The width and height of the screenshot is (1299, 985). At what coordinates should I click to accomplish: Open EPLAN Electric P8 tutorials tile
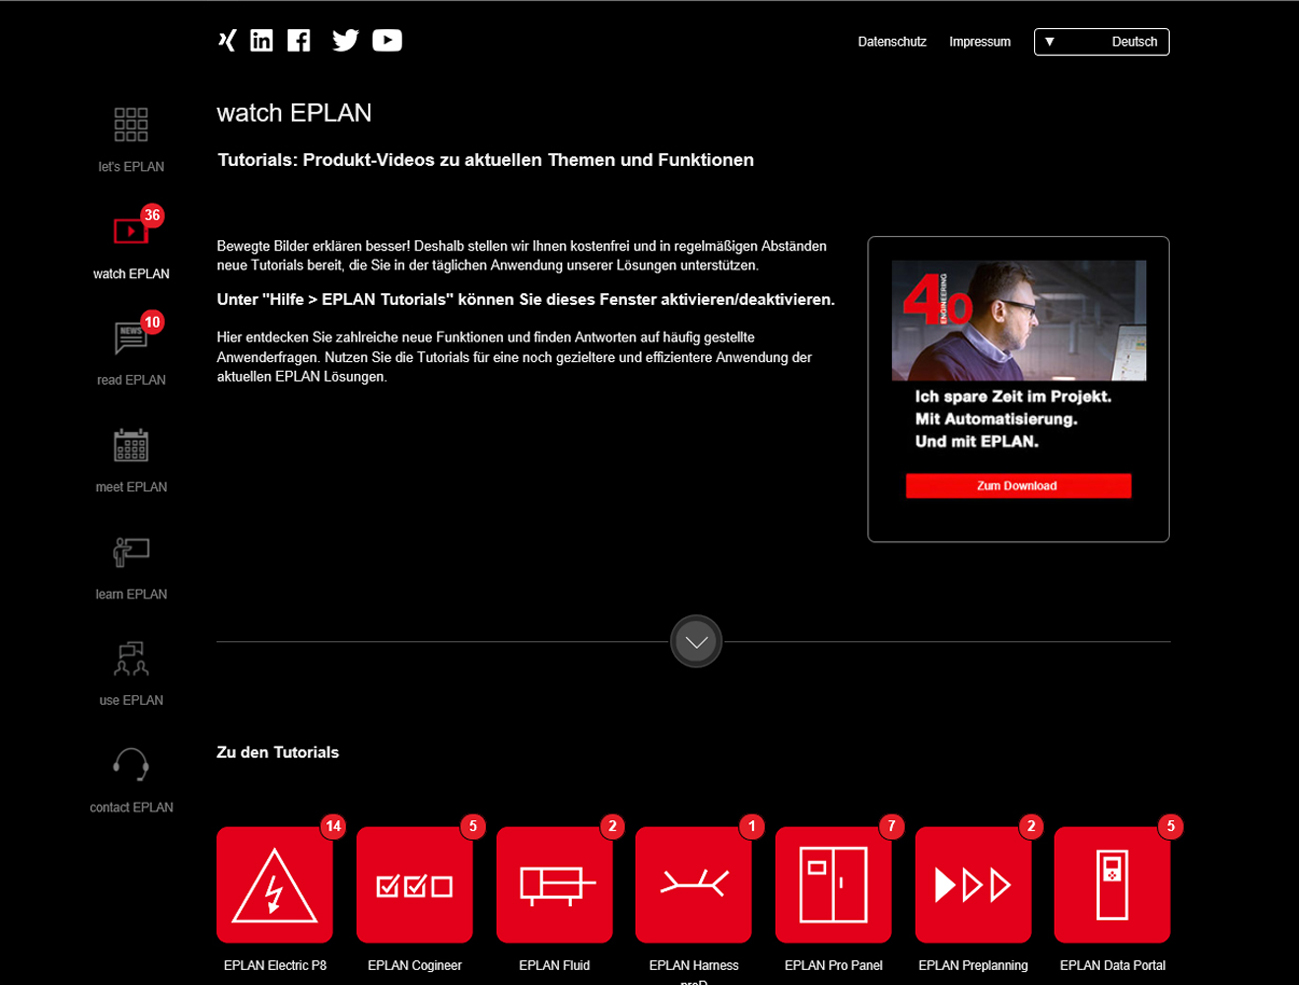[275, 885]
